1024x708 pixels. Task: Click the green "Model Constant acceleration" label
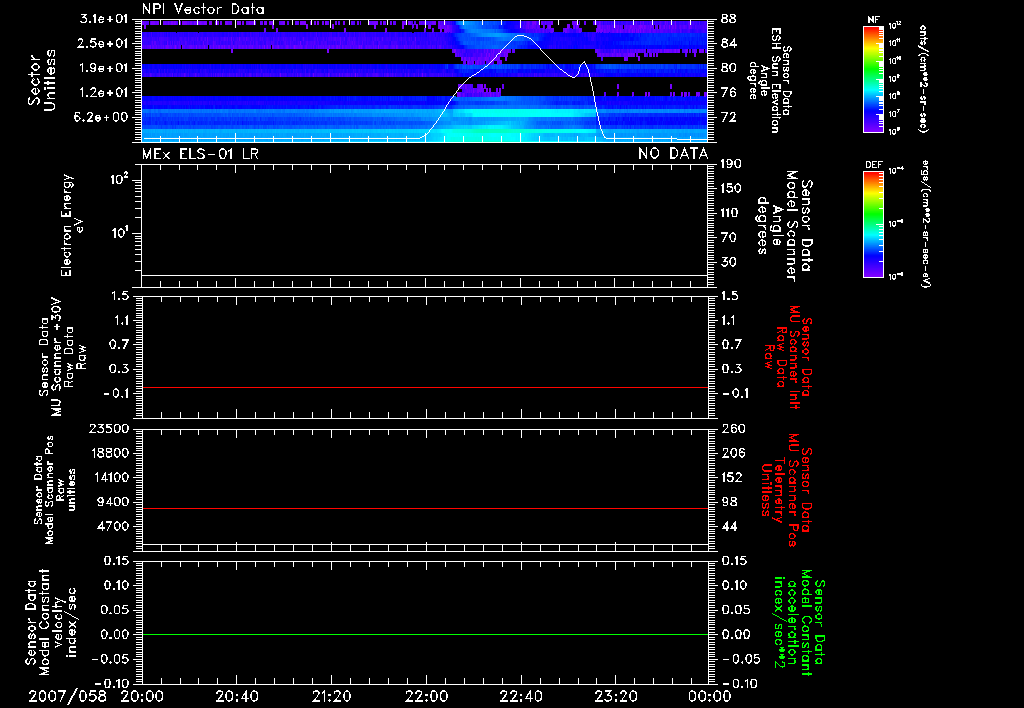[798, 623]
